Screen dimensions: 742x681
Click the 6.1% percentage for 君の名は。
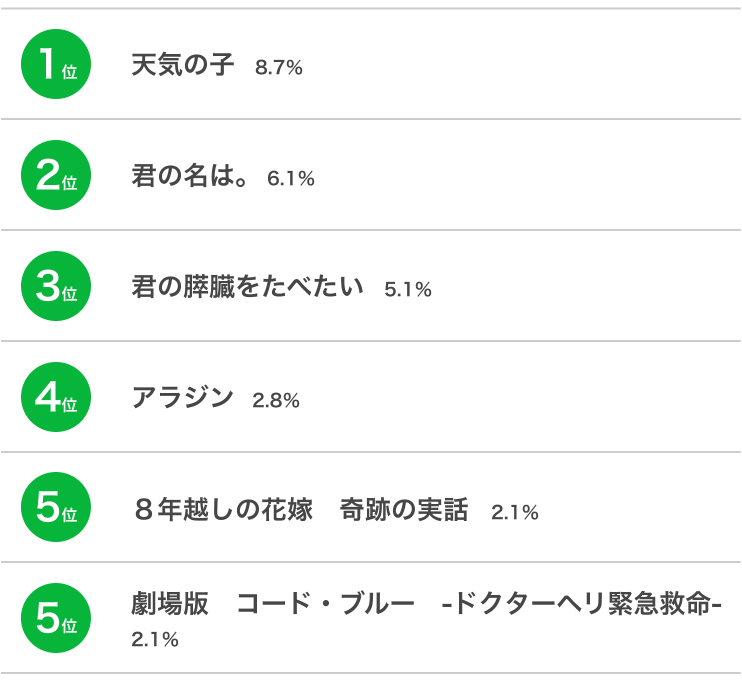291,179
